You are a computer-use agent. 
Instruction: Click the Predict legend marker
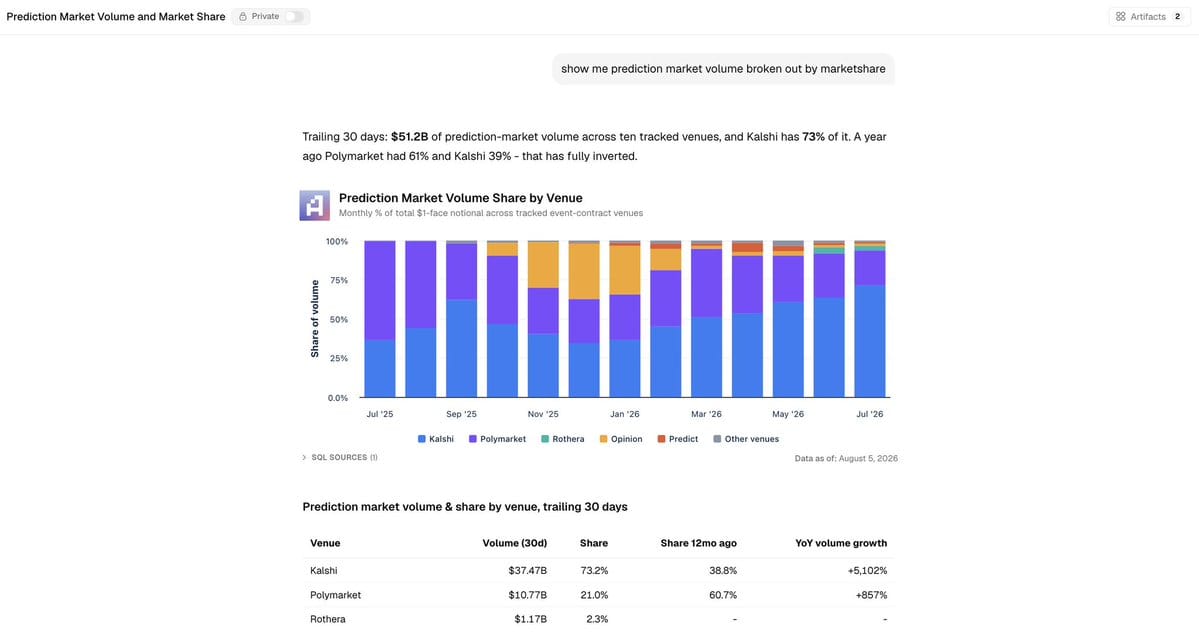(661, 439)
